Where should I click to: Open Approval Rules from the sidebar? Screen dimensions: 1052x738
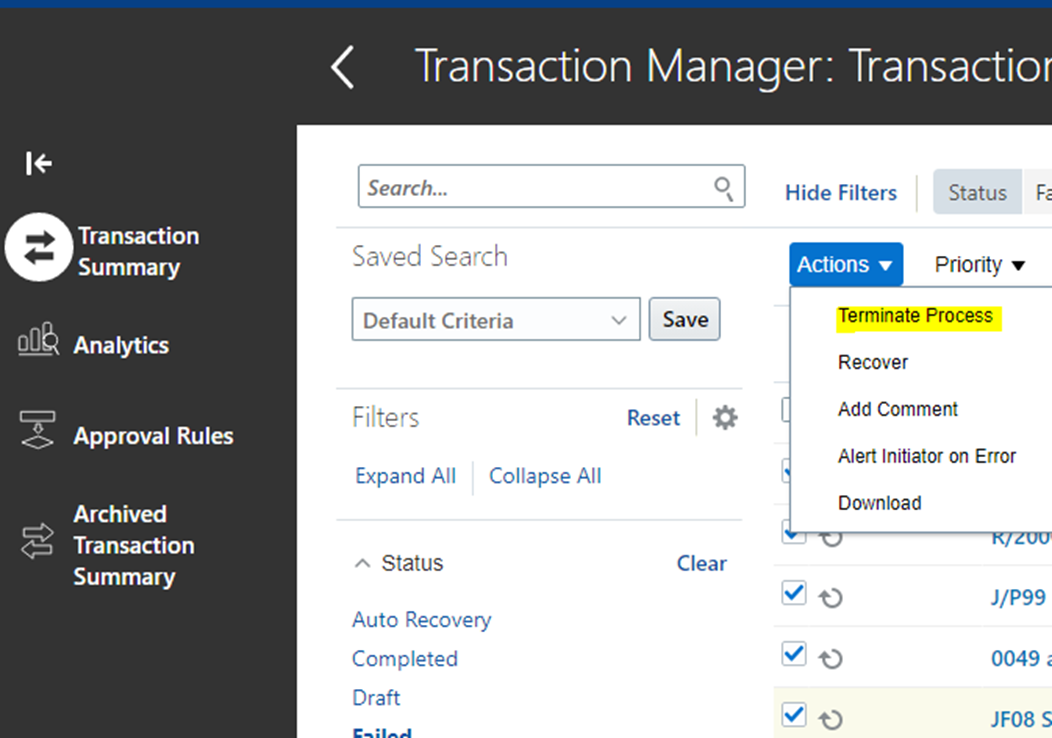[x=153, y=434]
